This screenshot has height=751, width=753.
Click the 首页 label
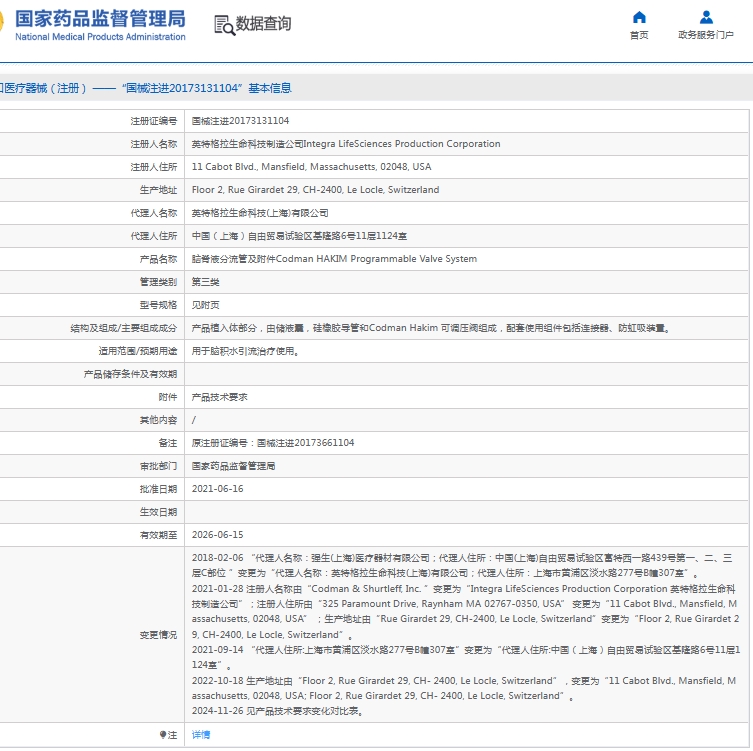coord(639,35)
